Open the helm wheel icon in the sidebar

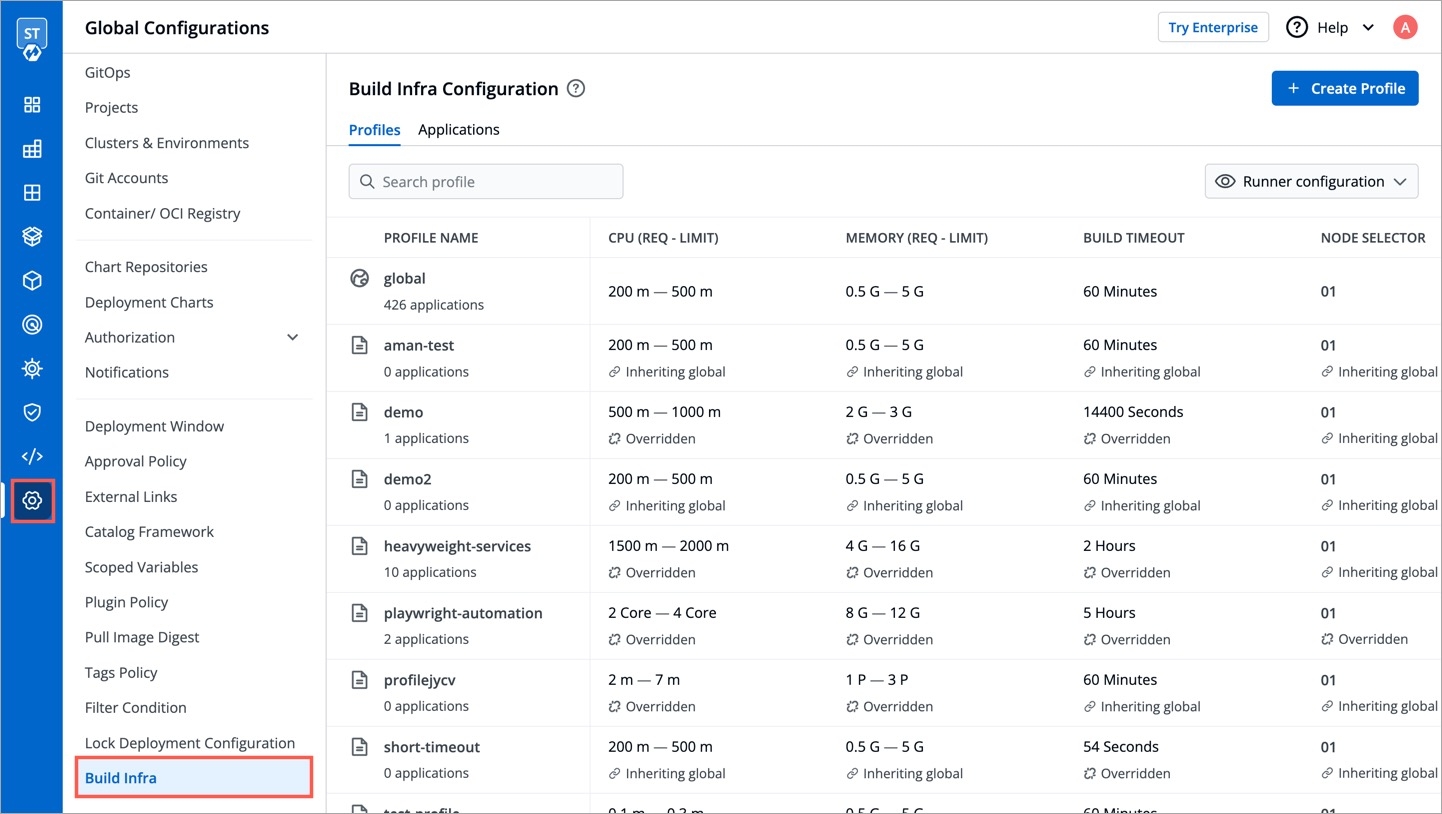(x=32, y=369)
